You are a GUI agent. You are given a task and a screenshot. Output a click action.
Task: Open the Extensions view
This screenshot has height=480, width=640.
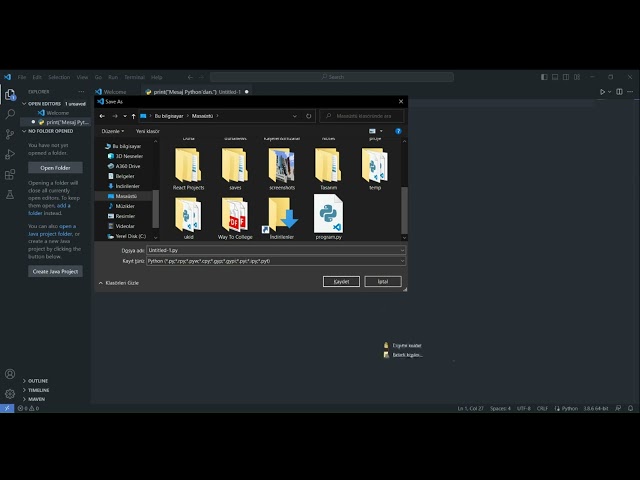(10, 174)
